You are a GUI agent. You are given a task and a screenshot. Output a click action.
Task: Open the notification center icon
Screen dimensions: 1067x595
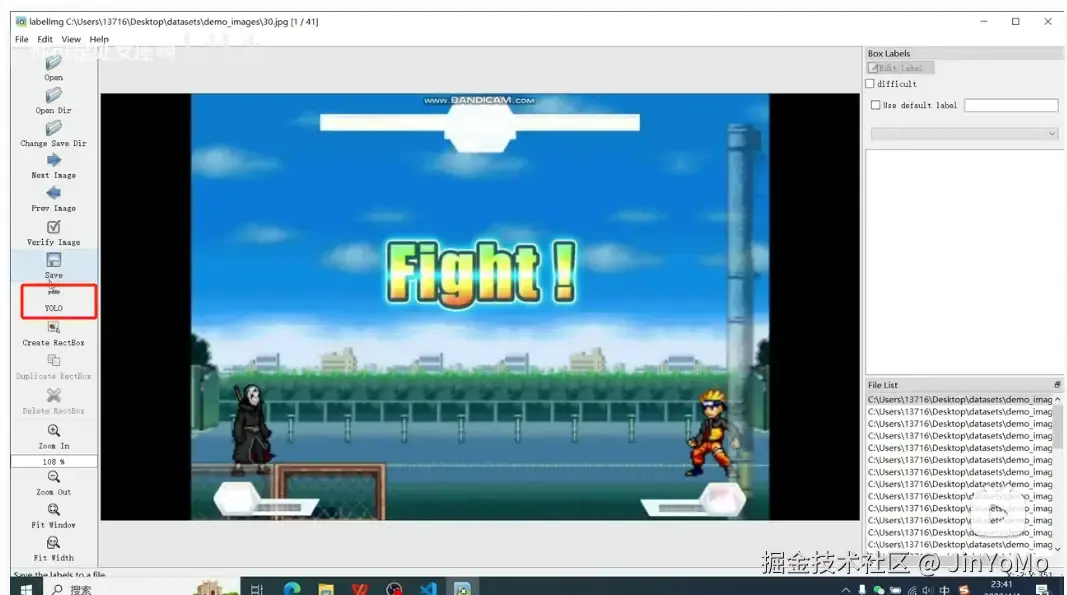(x=1042, y=590)
